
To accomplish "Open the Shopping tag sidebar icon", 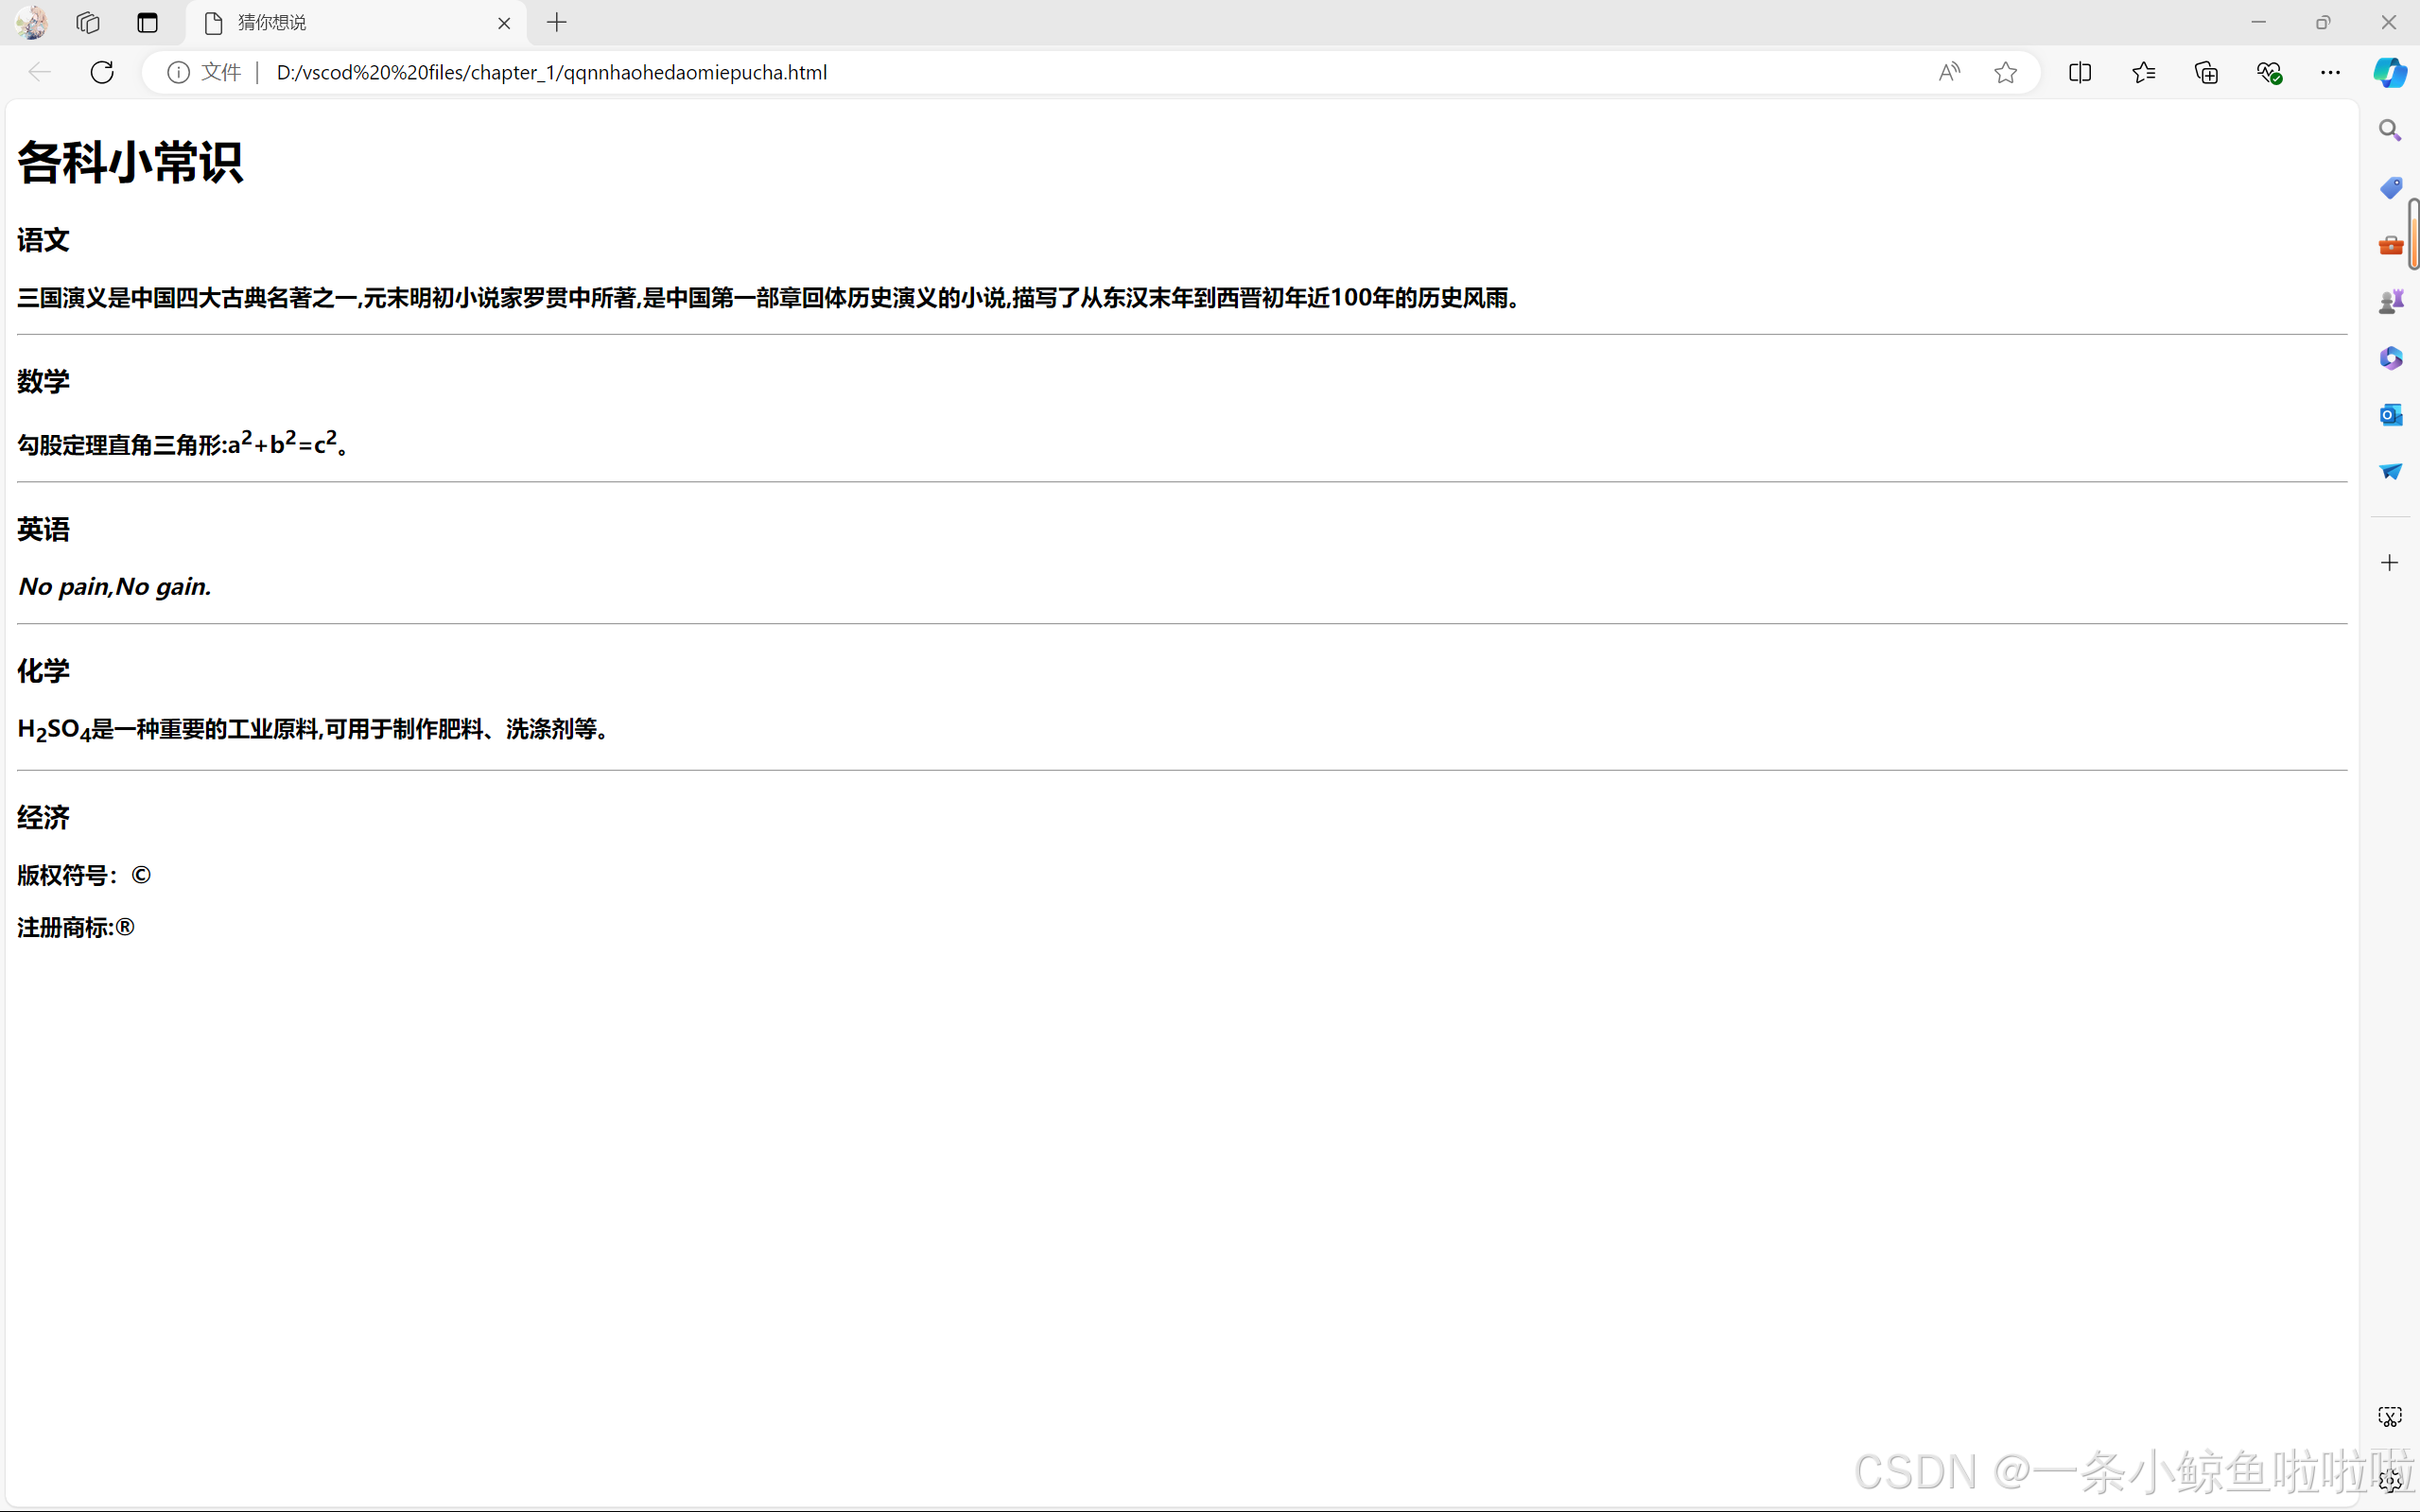I will (2390, 188).
